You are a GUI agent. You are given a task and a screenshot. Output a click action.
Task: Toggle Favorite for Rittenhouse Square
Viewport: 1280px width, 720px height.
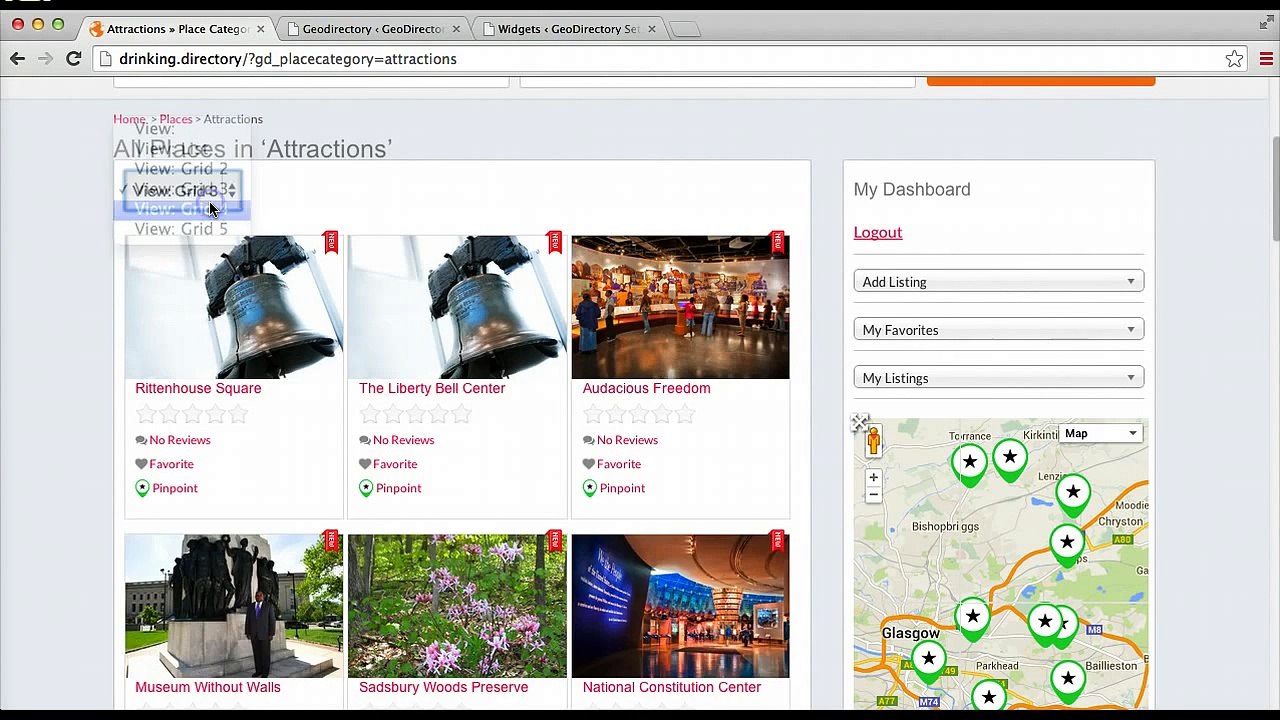coord(164,464)
